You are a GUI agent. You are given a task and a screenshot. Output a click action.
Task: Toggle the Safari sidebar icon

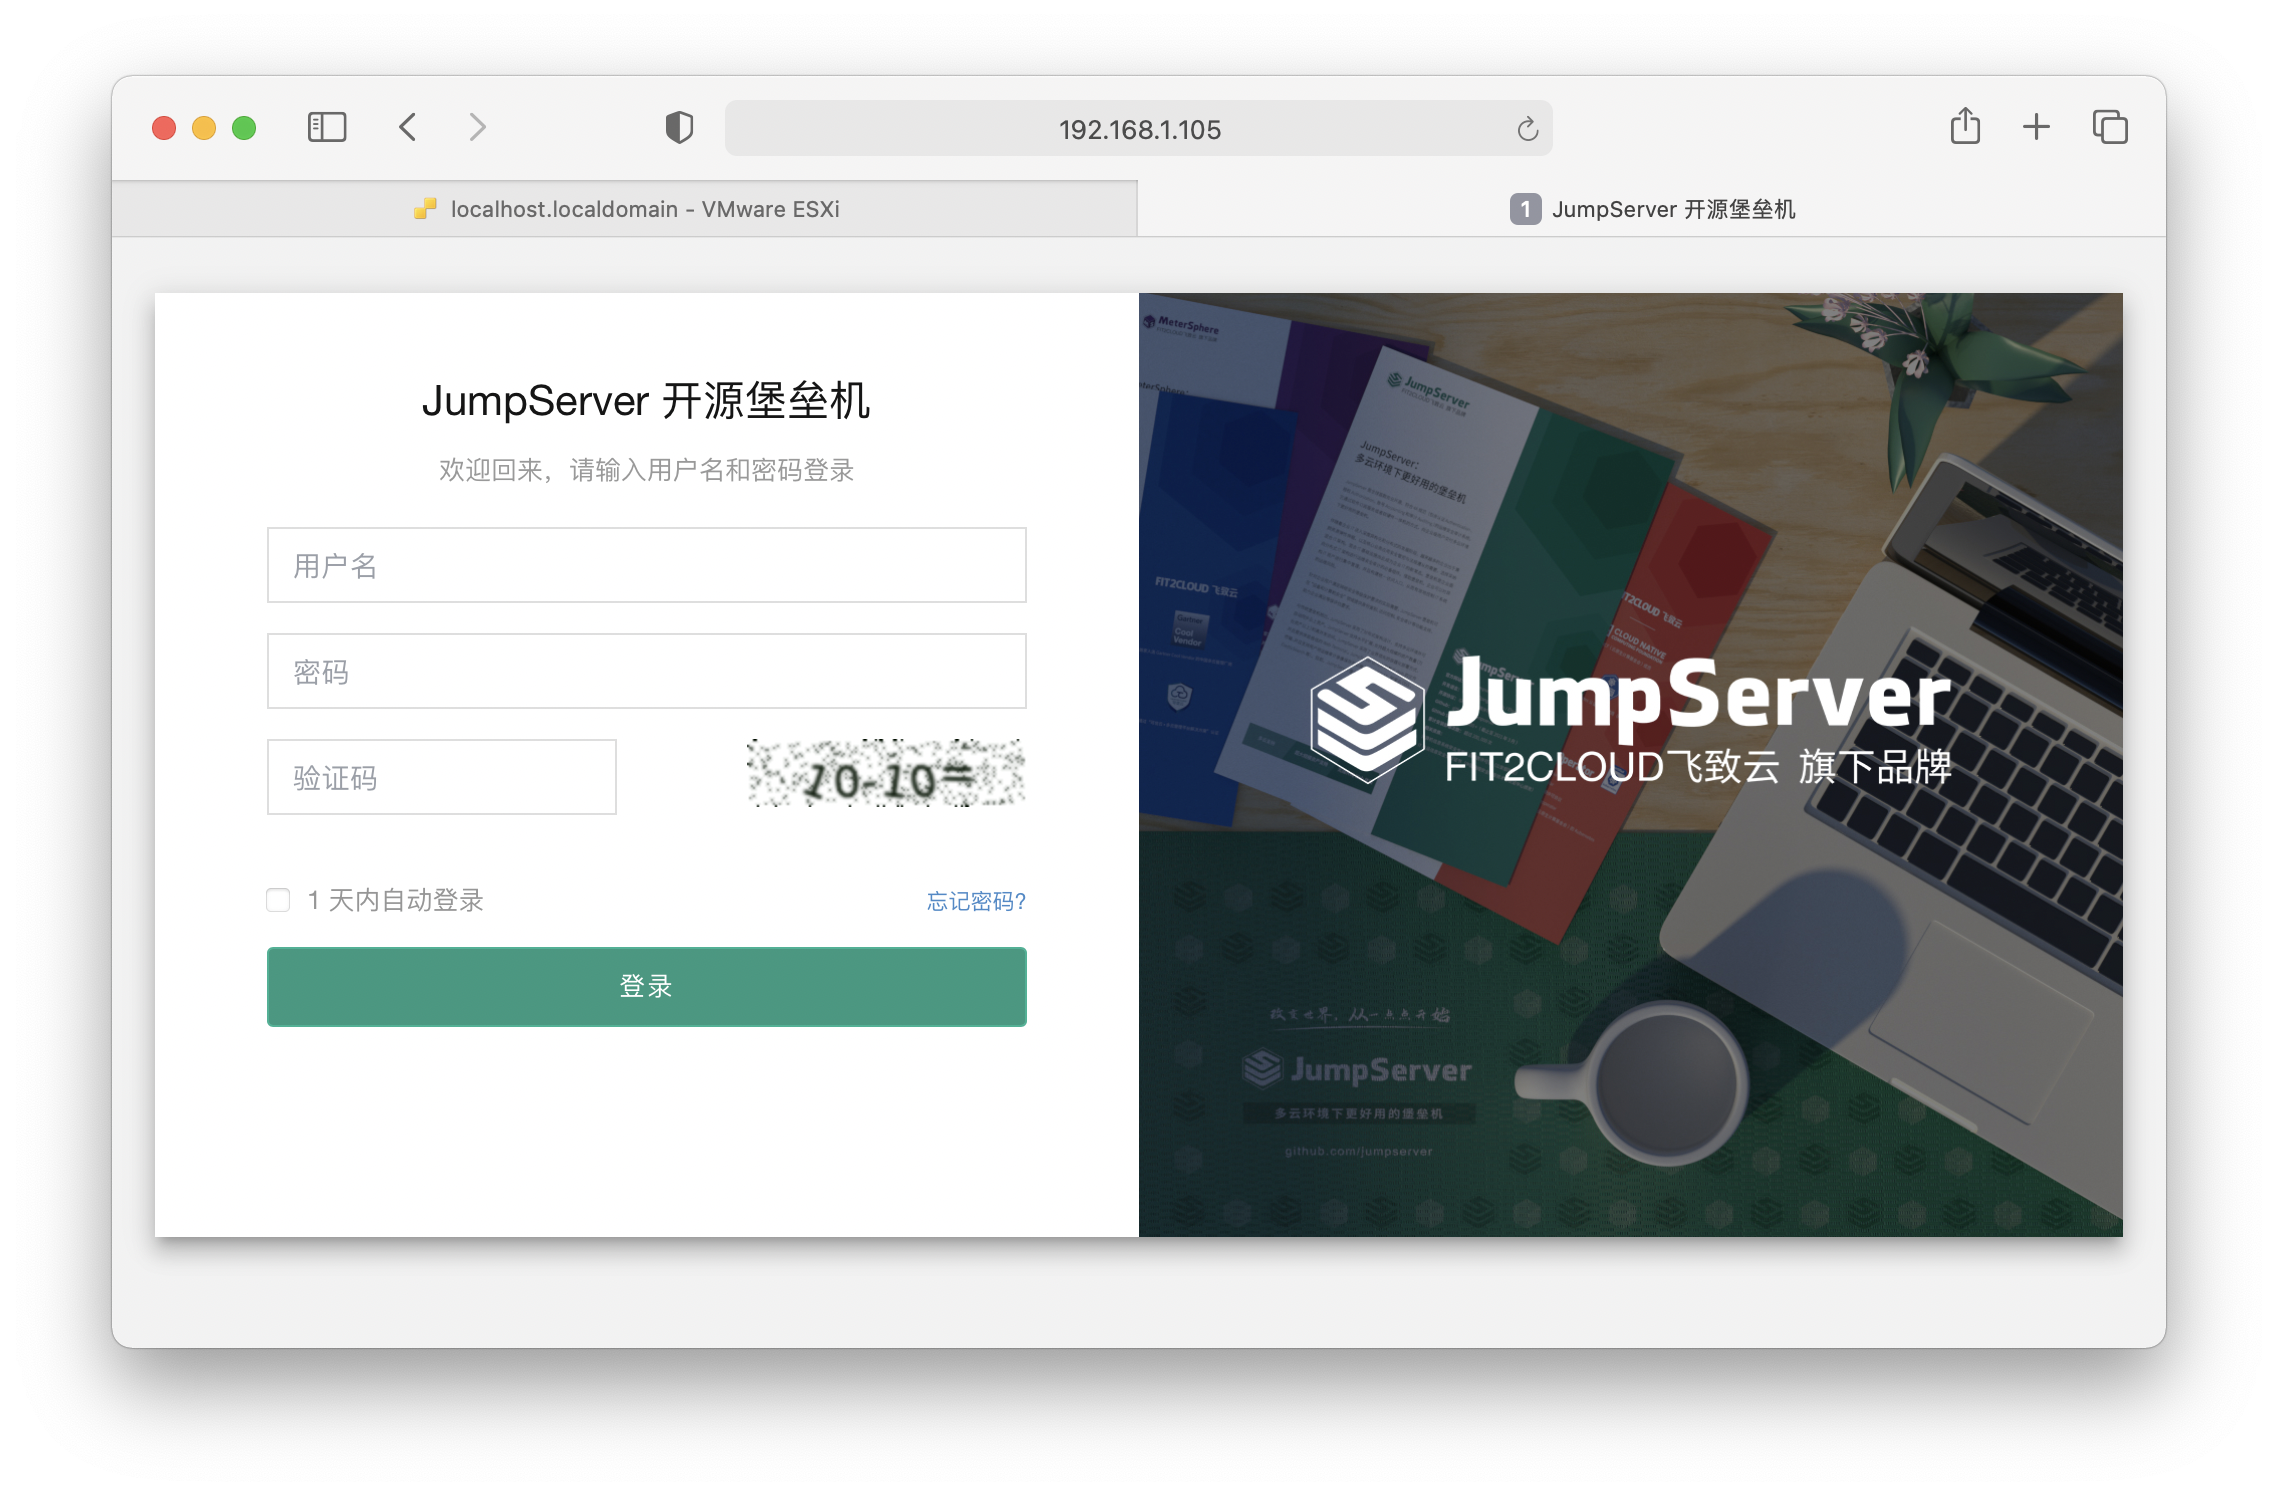coord(326,128)
